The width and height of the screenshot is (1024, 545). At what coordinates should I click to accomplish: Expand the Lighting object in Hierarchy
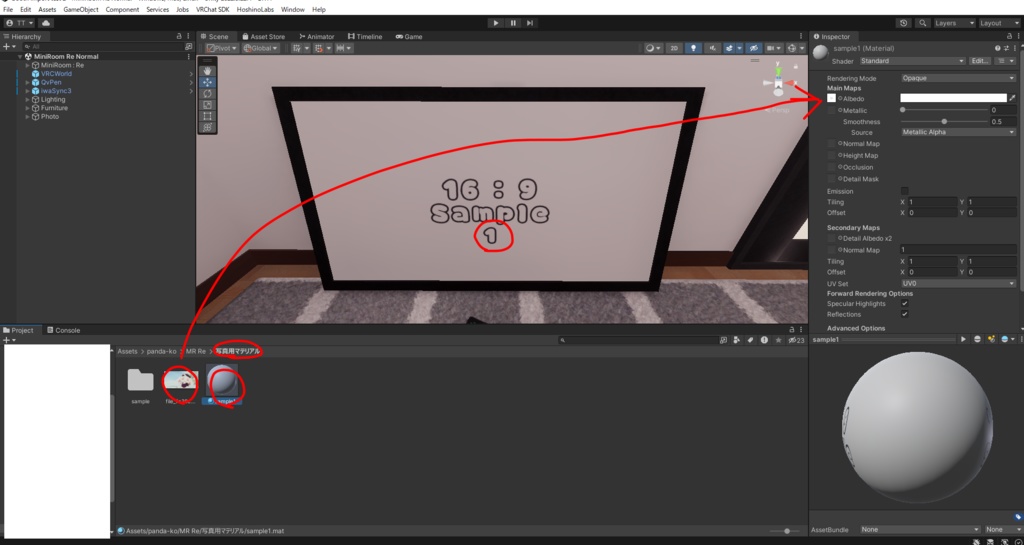[x=27, y=99]
